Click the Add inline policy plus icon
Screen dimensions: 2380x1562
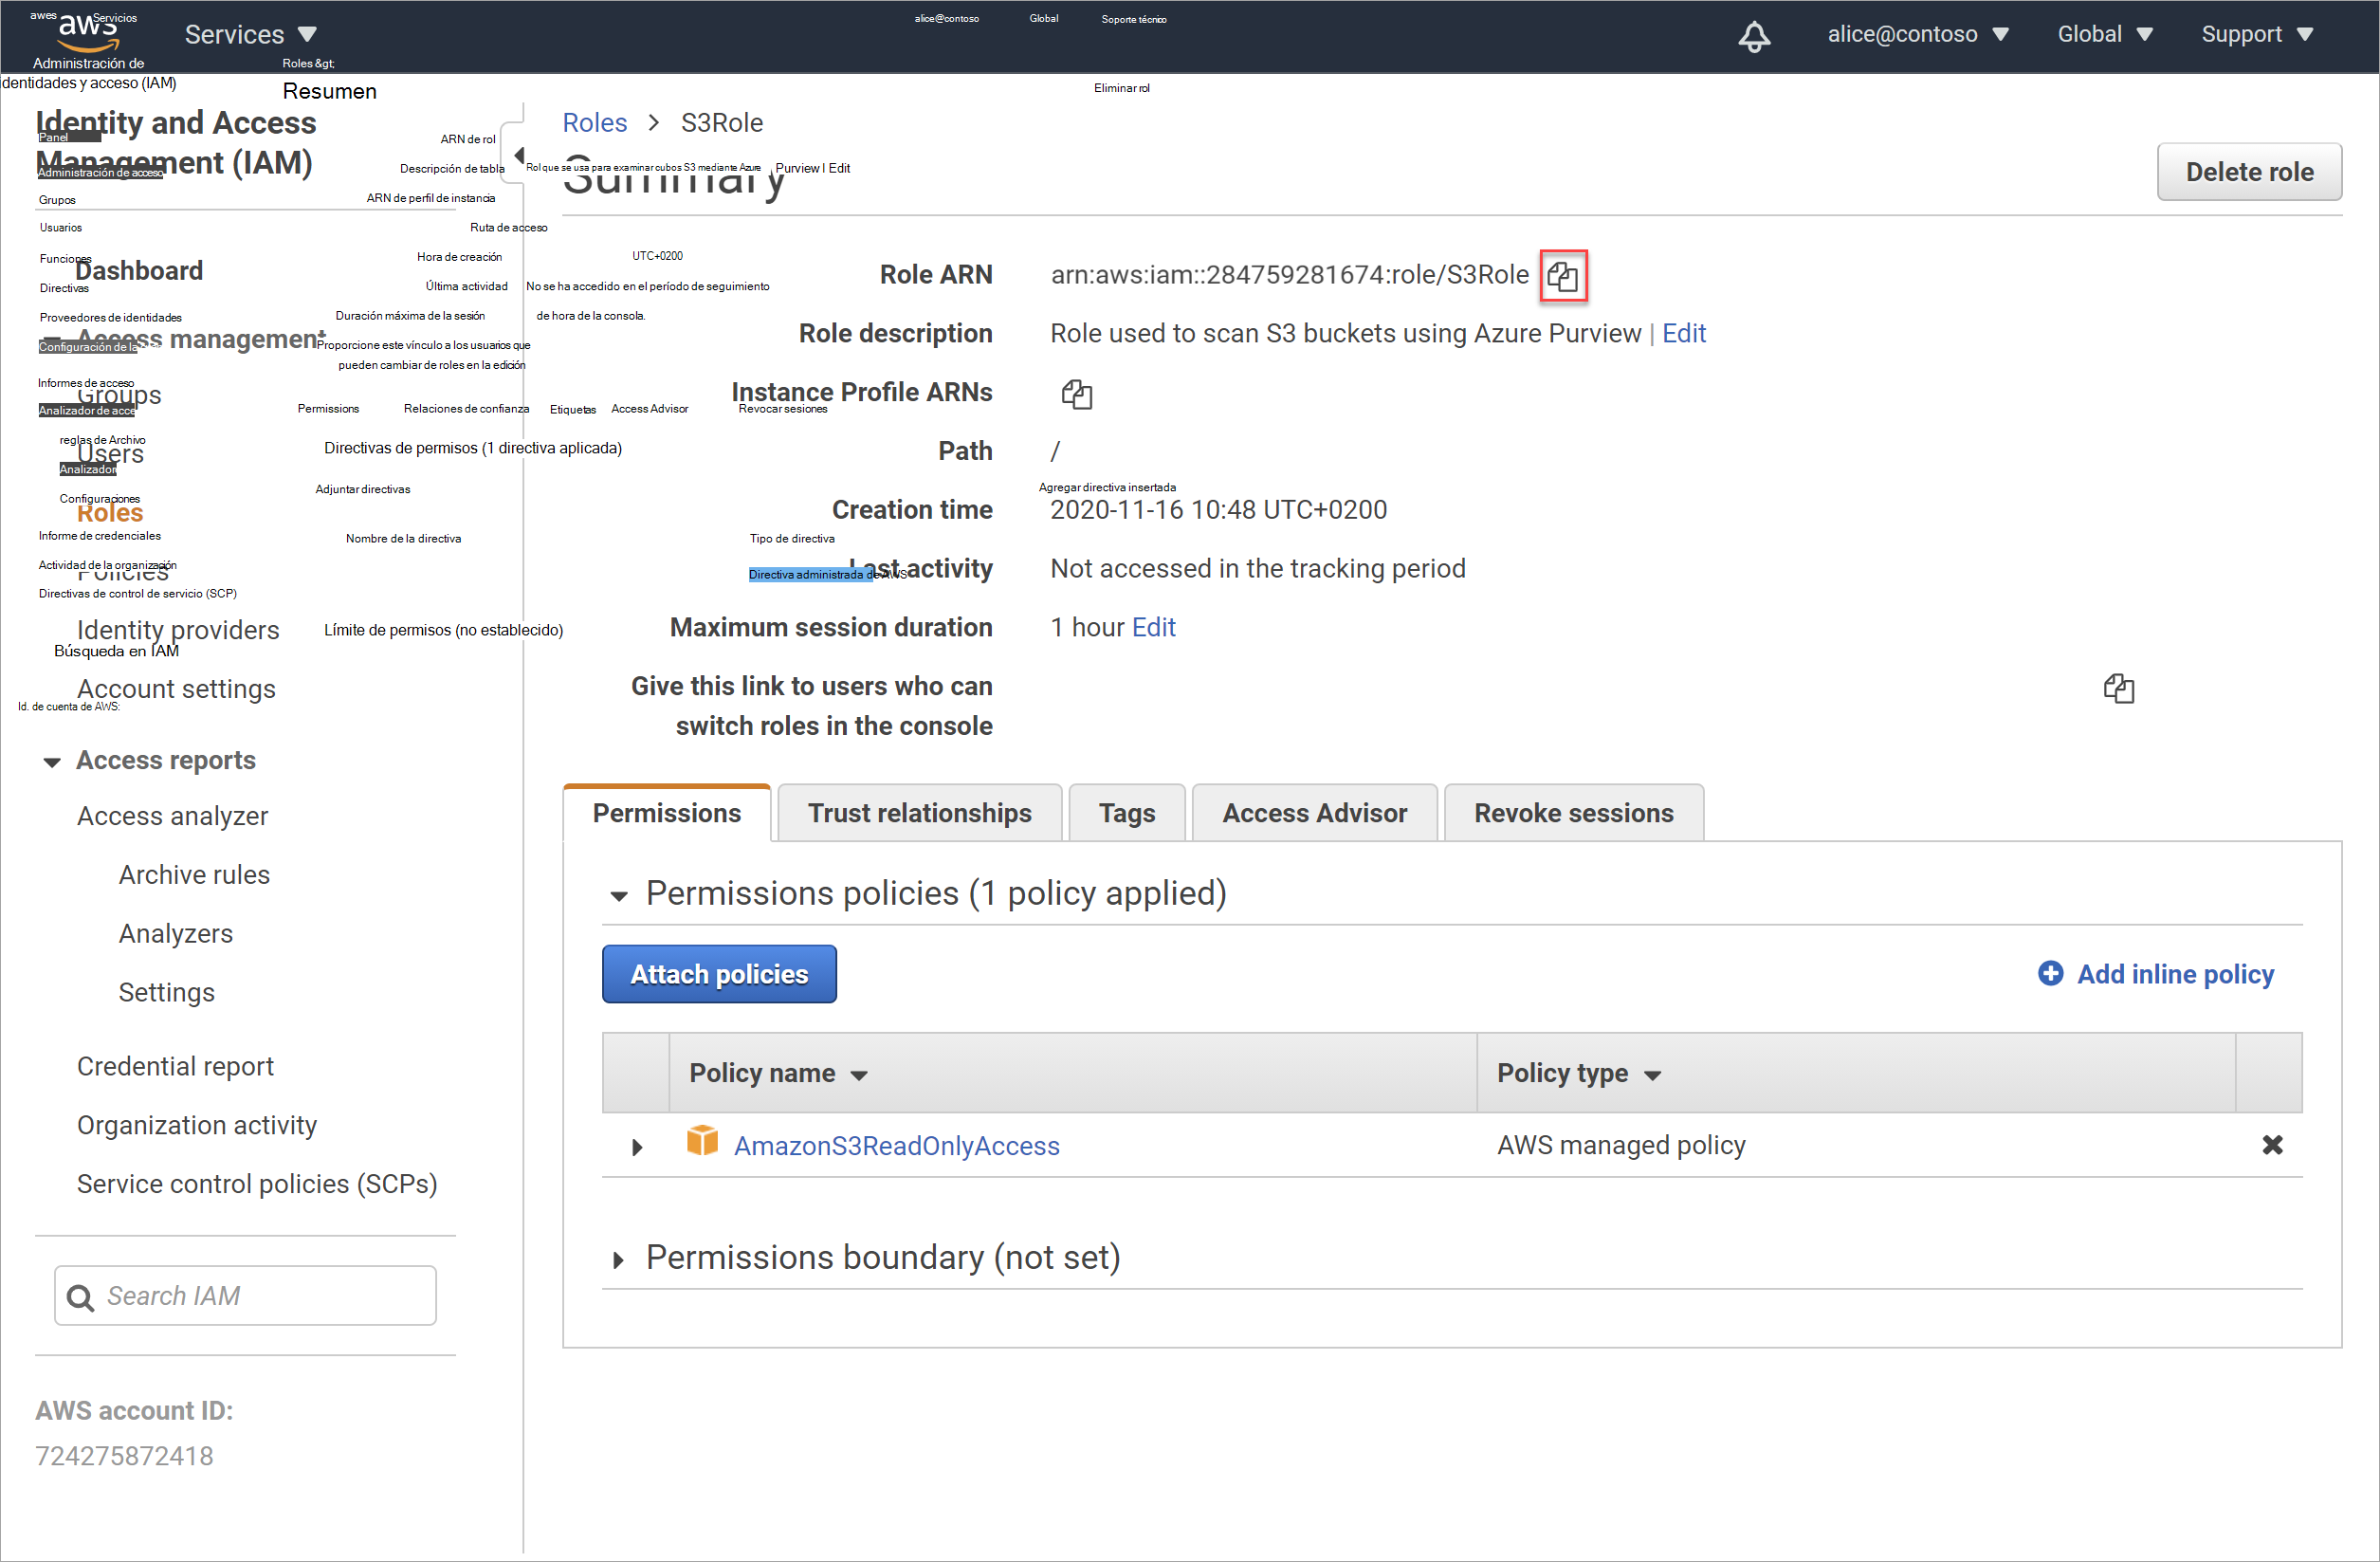click(x=2050, y=973)
